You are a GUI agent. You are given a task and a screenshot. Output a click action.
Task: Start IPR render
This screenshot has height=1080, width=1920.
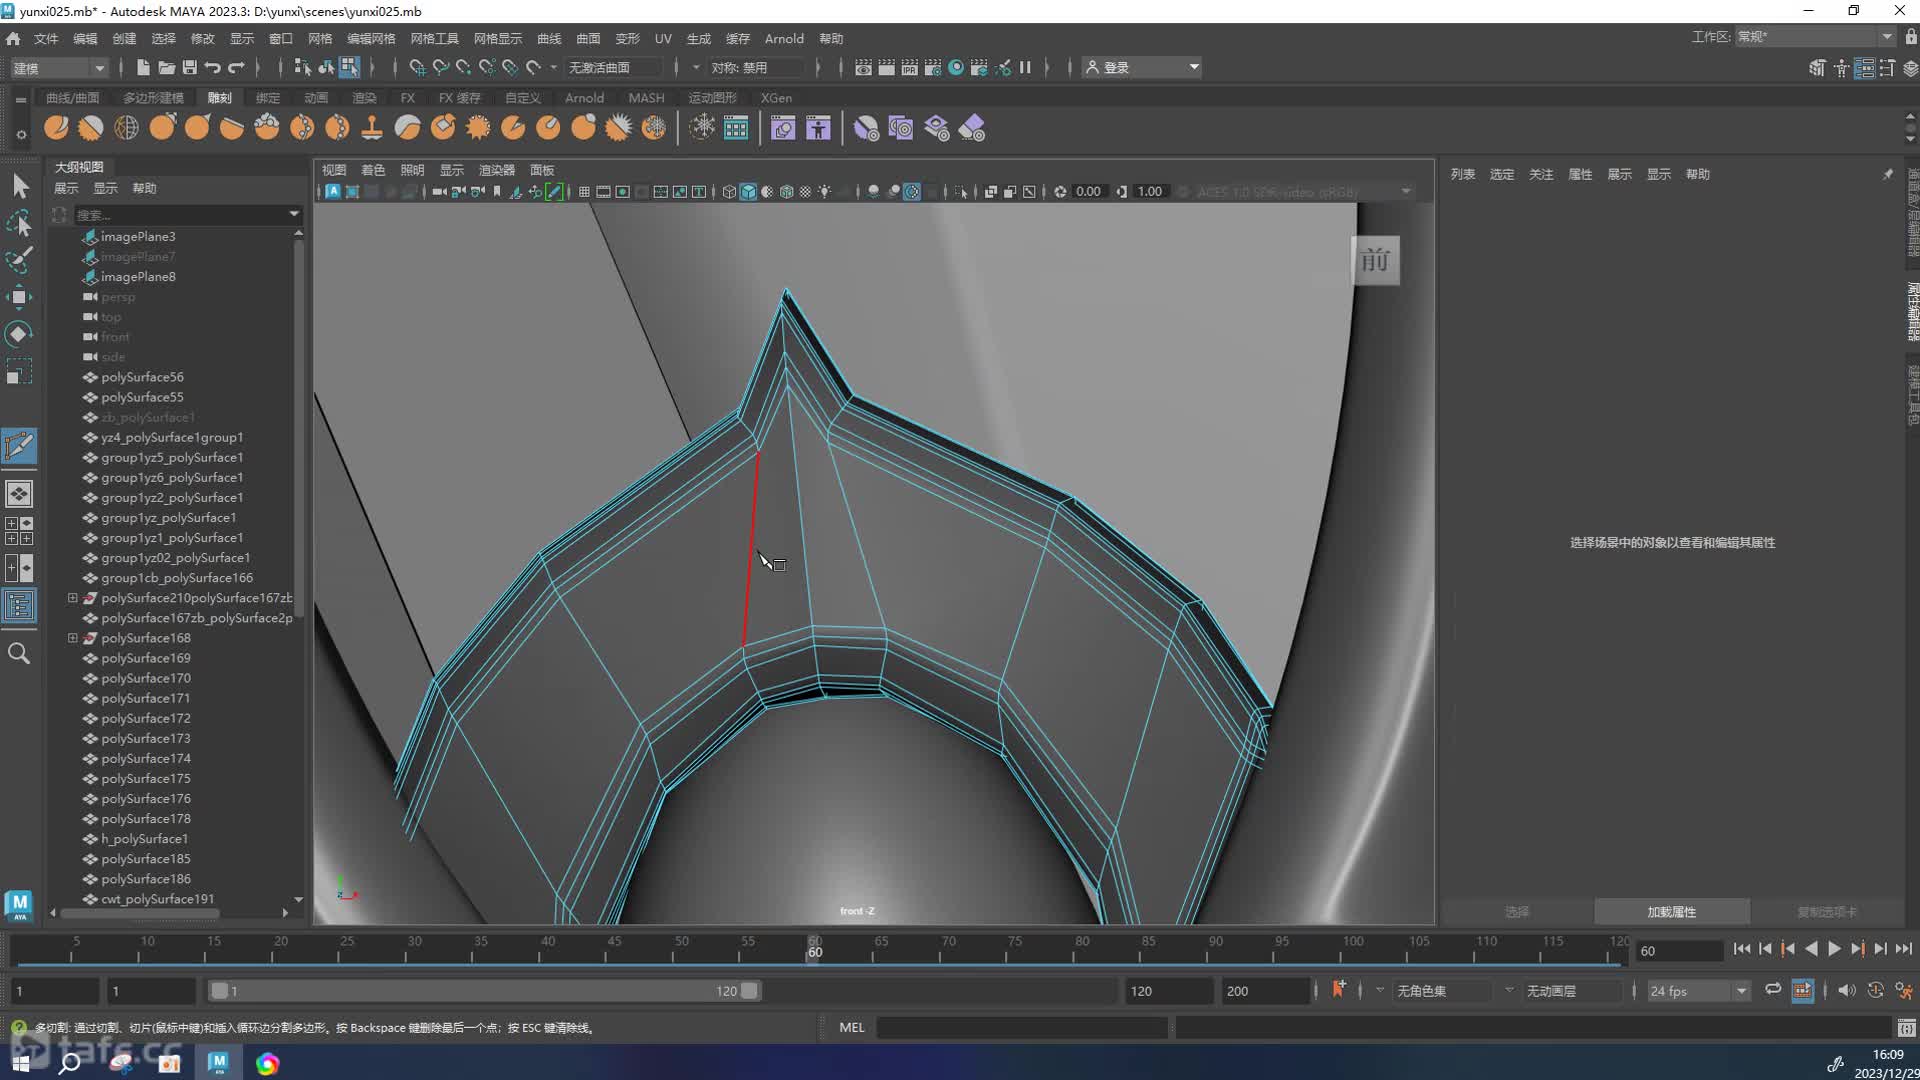click(x=909, y=67)
